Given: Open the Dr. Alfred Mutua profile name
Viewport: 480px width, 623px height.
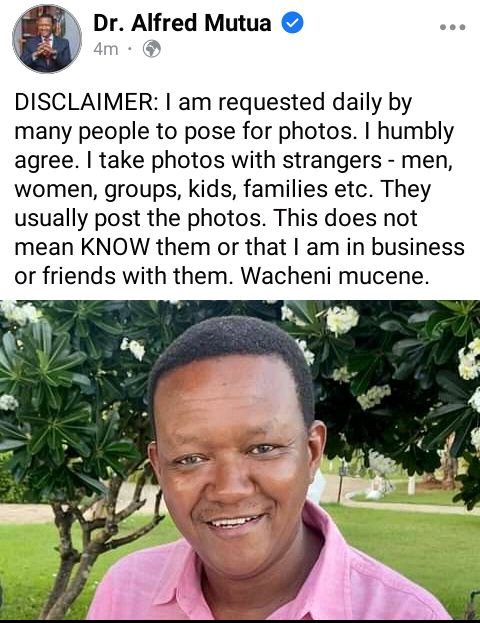Looking at the screenshot, I should click(182, 23).
